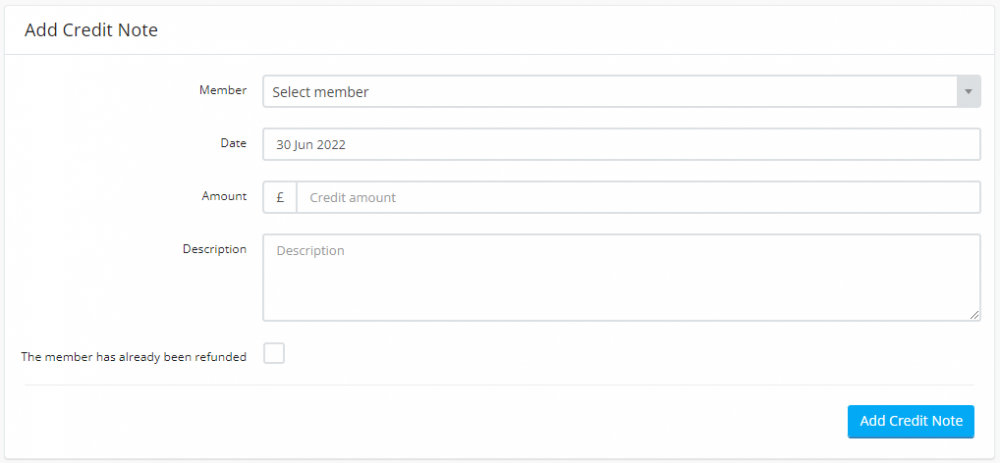Click the 30 Jun 2022 date value
1000x463 pixels.
[310, 144]
